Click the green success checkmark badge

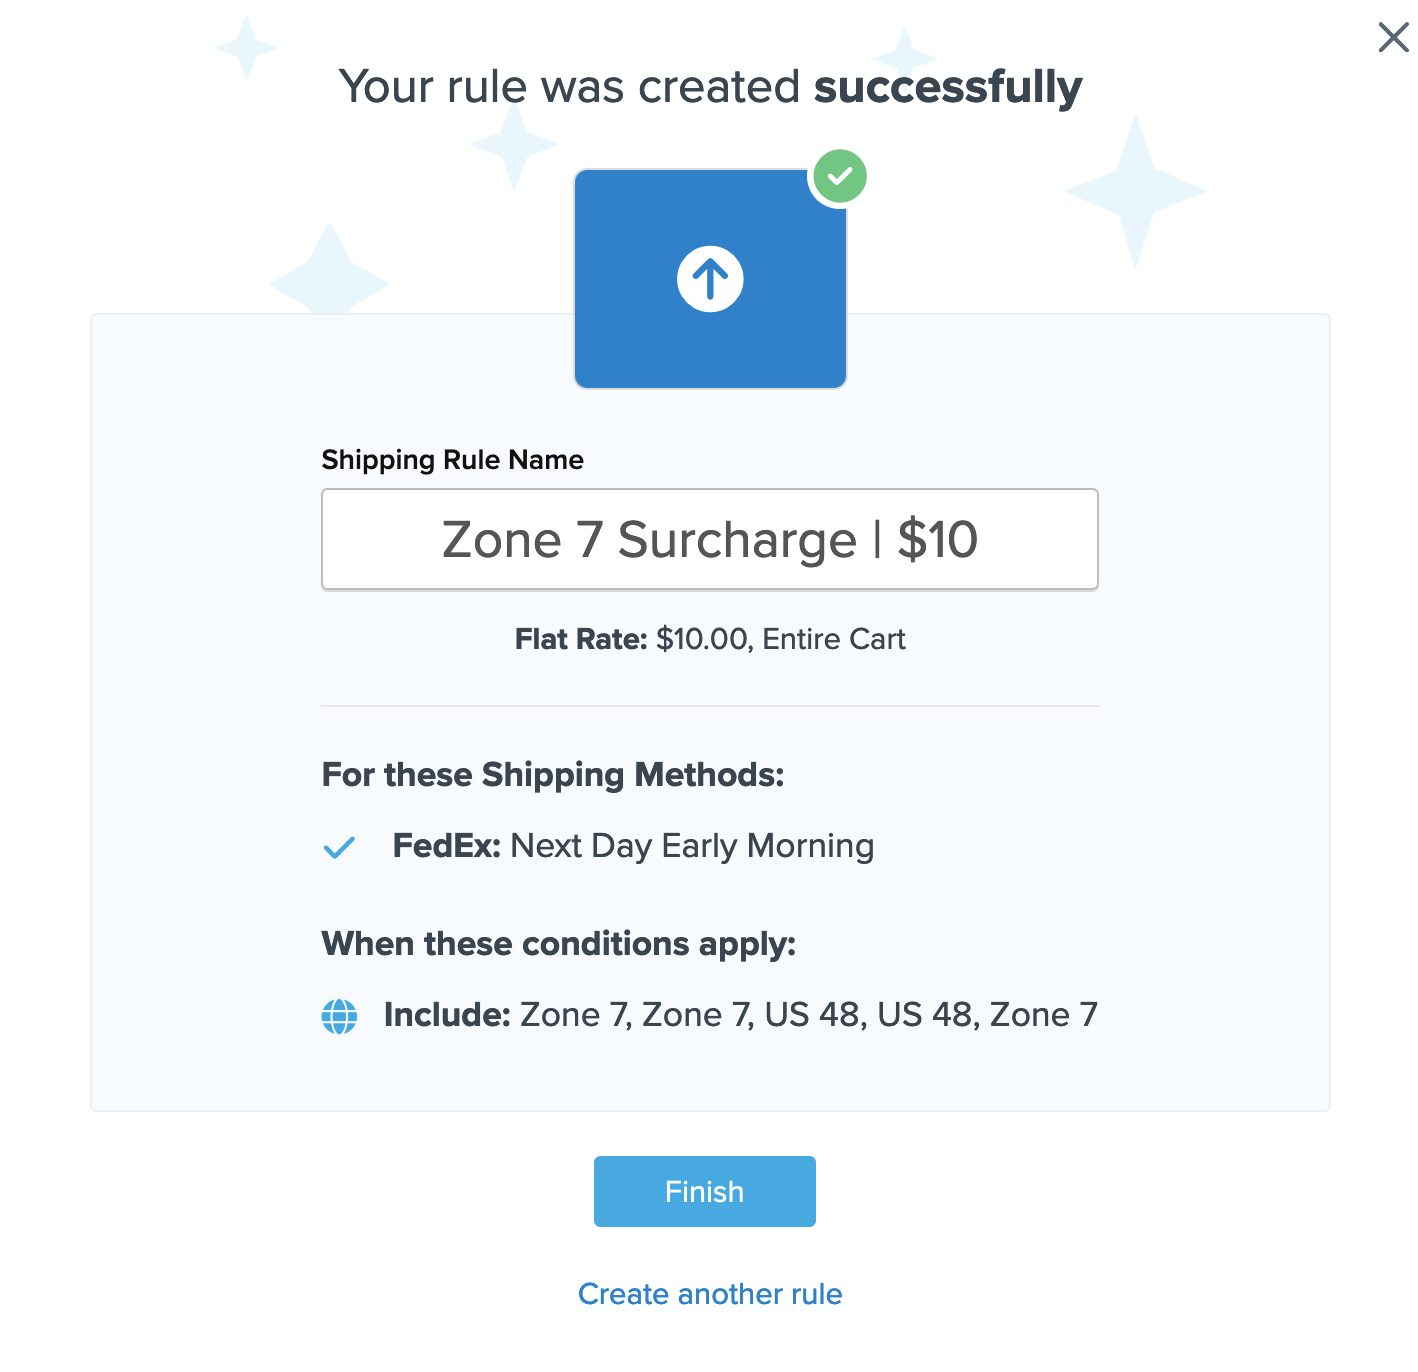(x=839, y=176)
